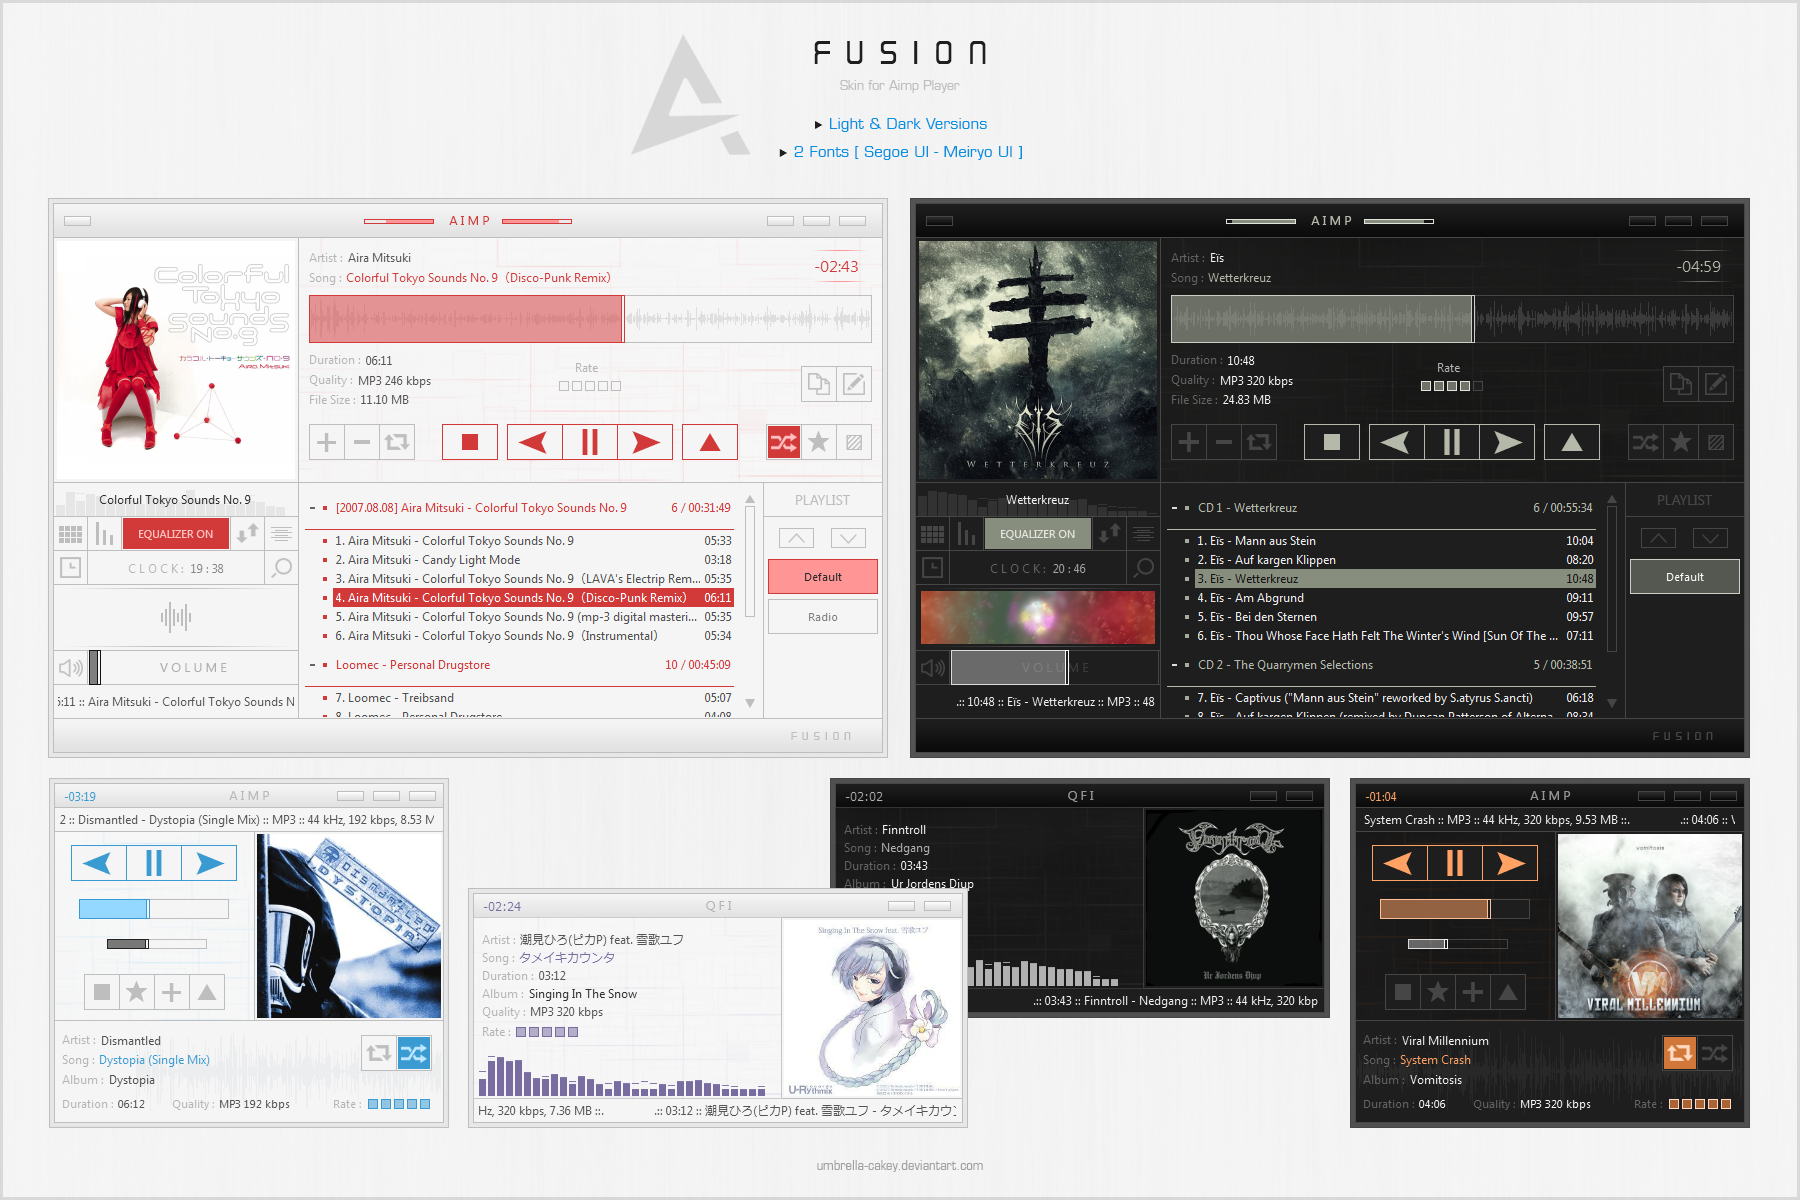Click the remaining time -04:59 in dark window

click(x=1699, y=267)
